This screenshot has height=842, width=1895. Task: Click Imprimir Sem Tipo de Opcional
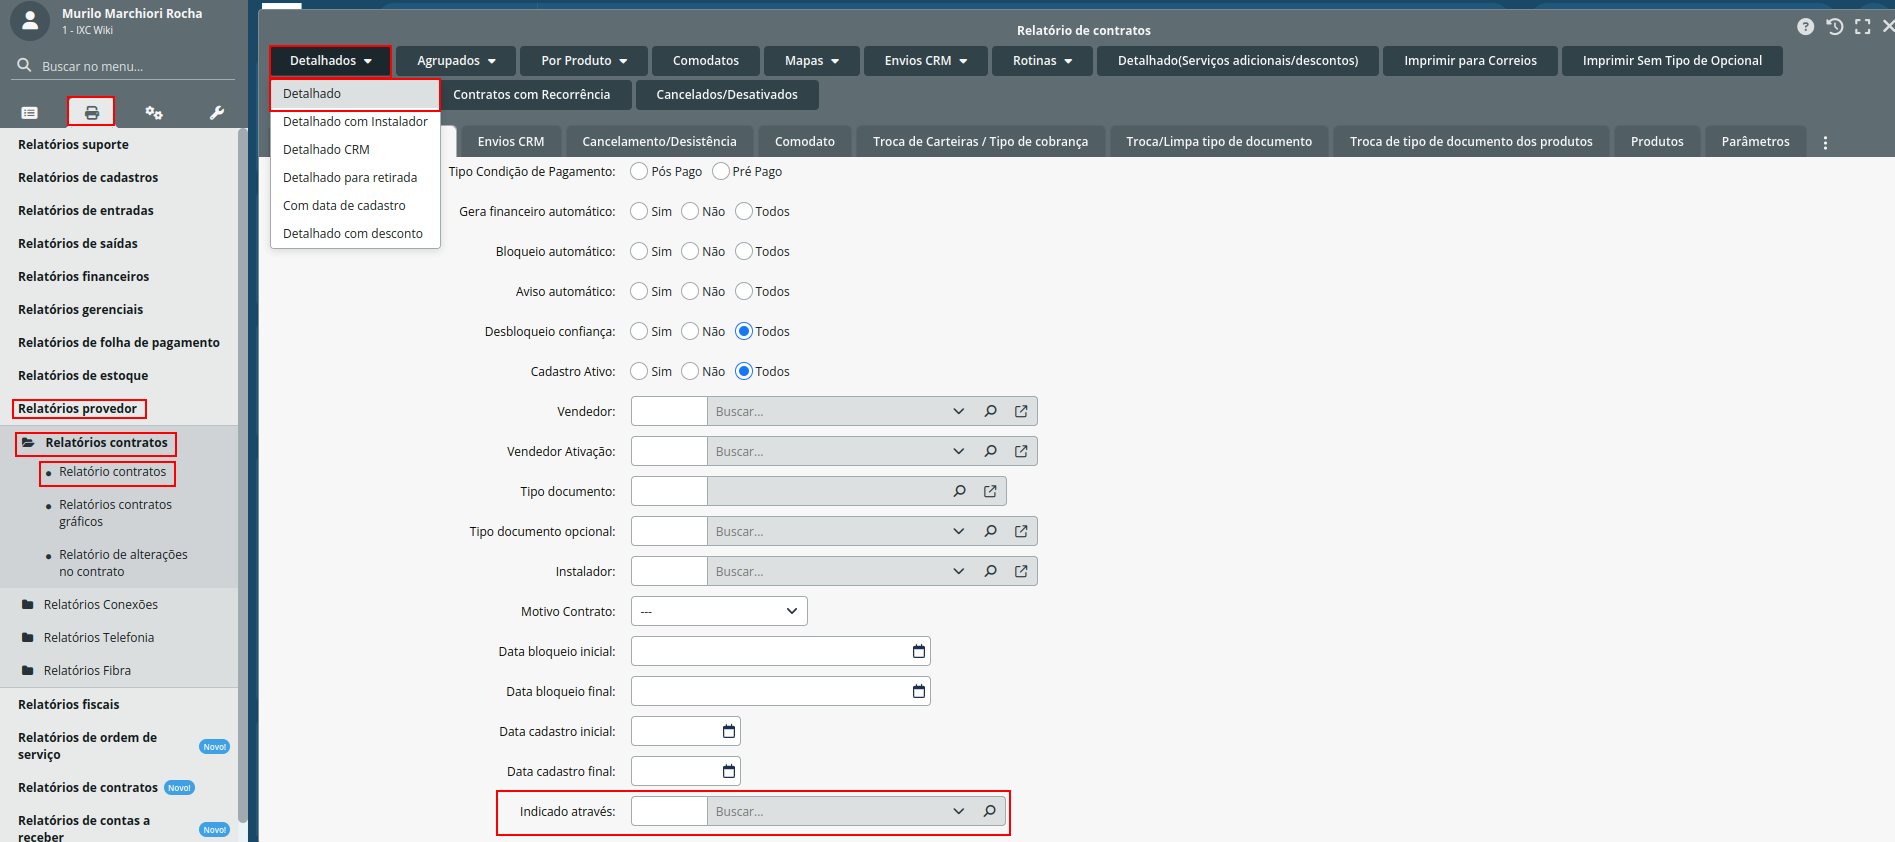point(1672,61)
